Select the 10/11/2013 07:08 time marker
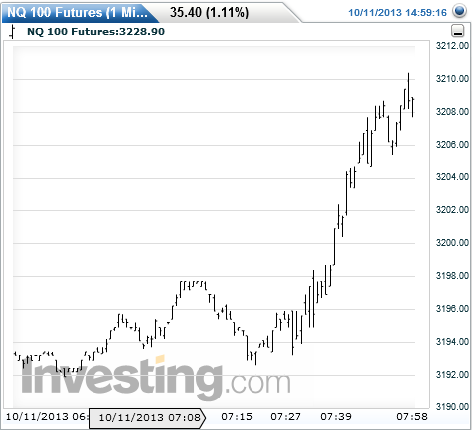Viewport: 472px width, 430px height. click(148, 418)
